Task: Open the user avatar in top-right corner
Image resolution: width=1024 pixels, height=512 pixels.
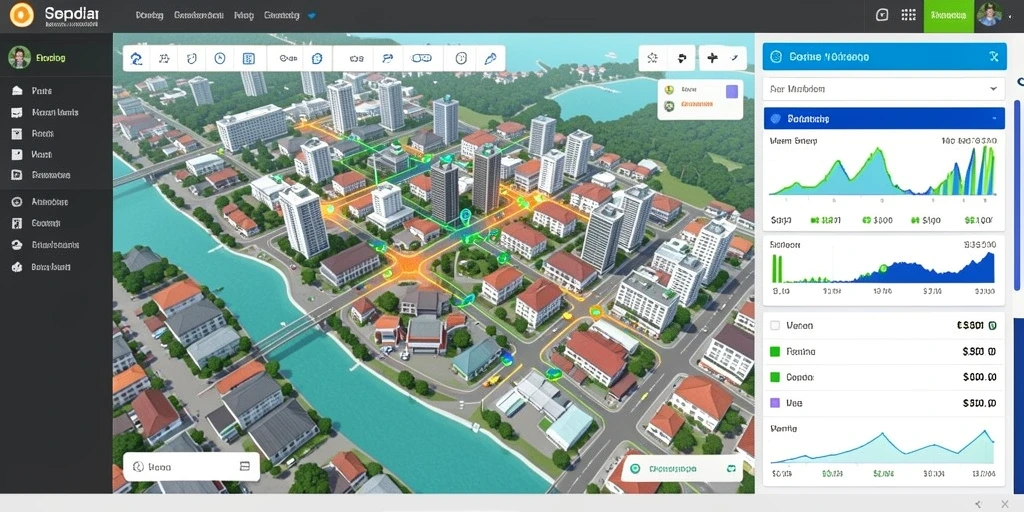Action: coord(989,14)
